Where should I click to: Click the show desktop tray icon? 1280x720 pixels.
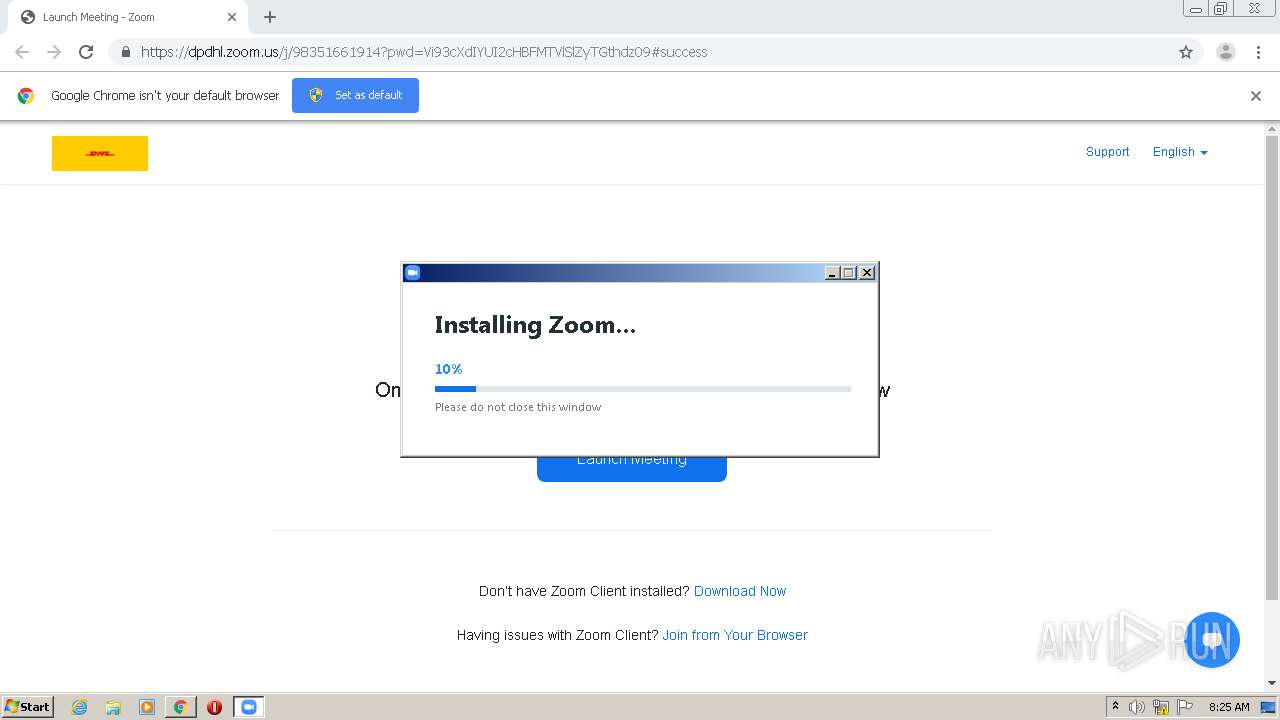[x=1268, y=707]
